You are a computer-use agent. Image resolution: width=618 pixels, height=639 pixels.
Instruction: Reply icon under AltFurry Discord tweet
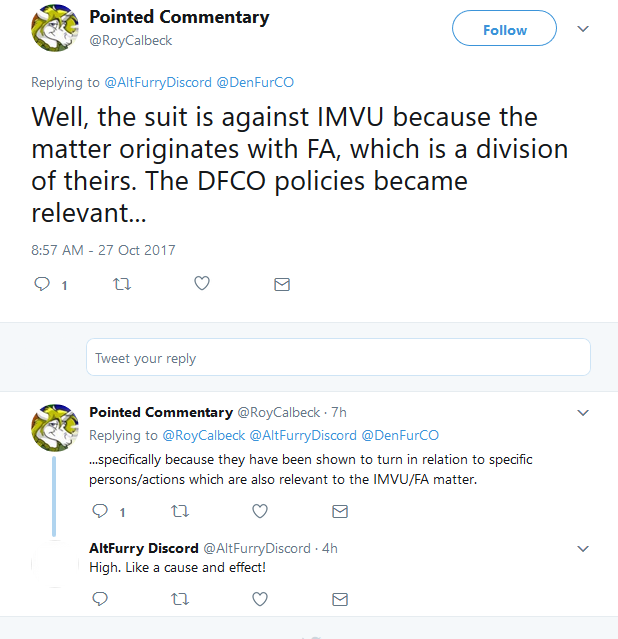pyautogui.click(x=100, y=599)
